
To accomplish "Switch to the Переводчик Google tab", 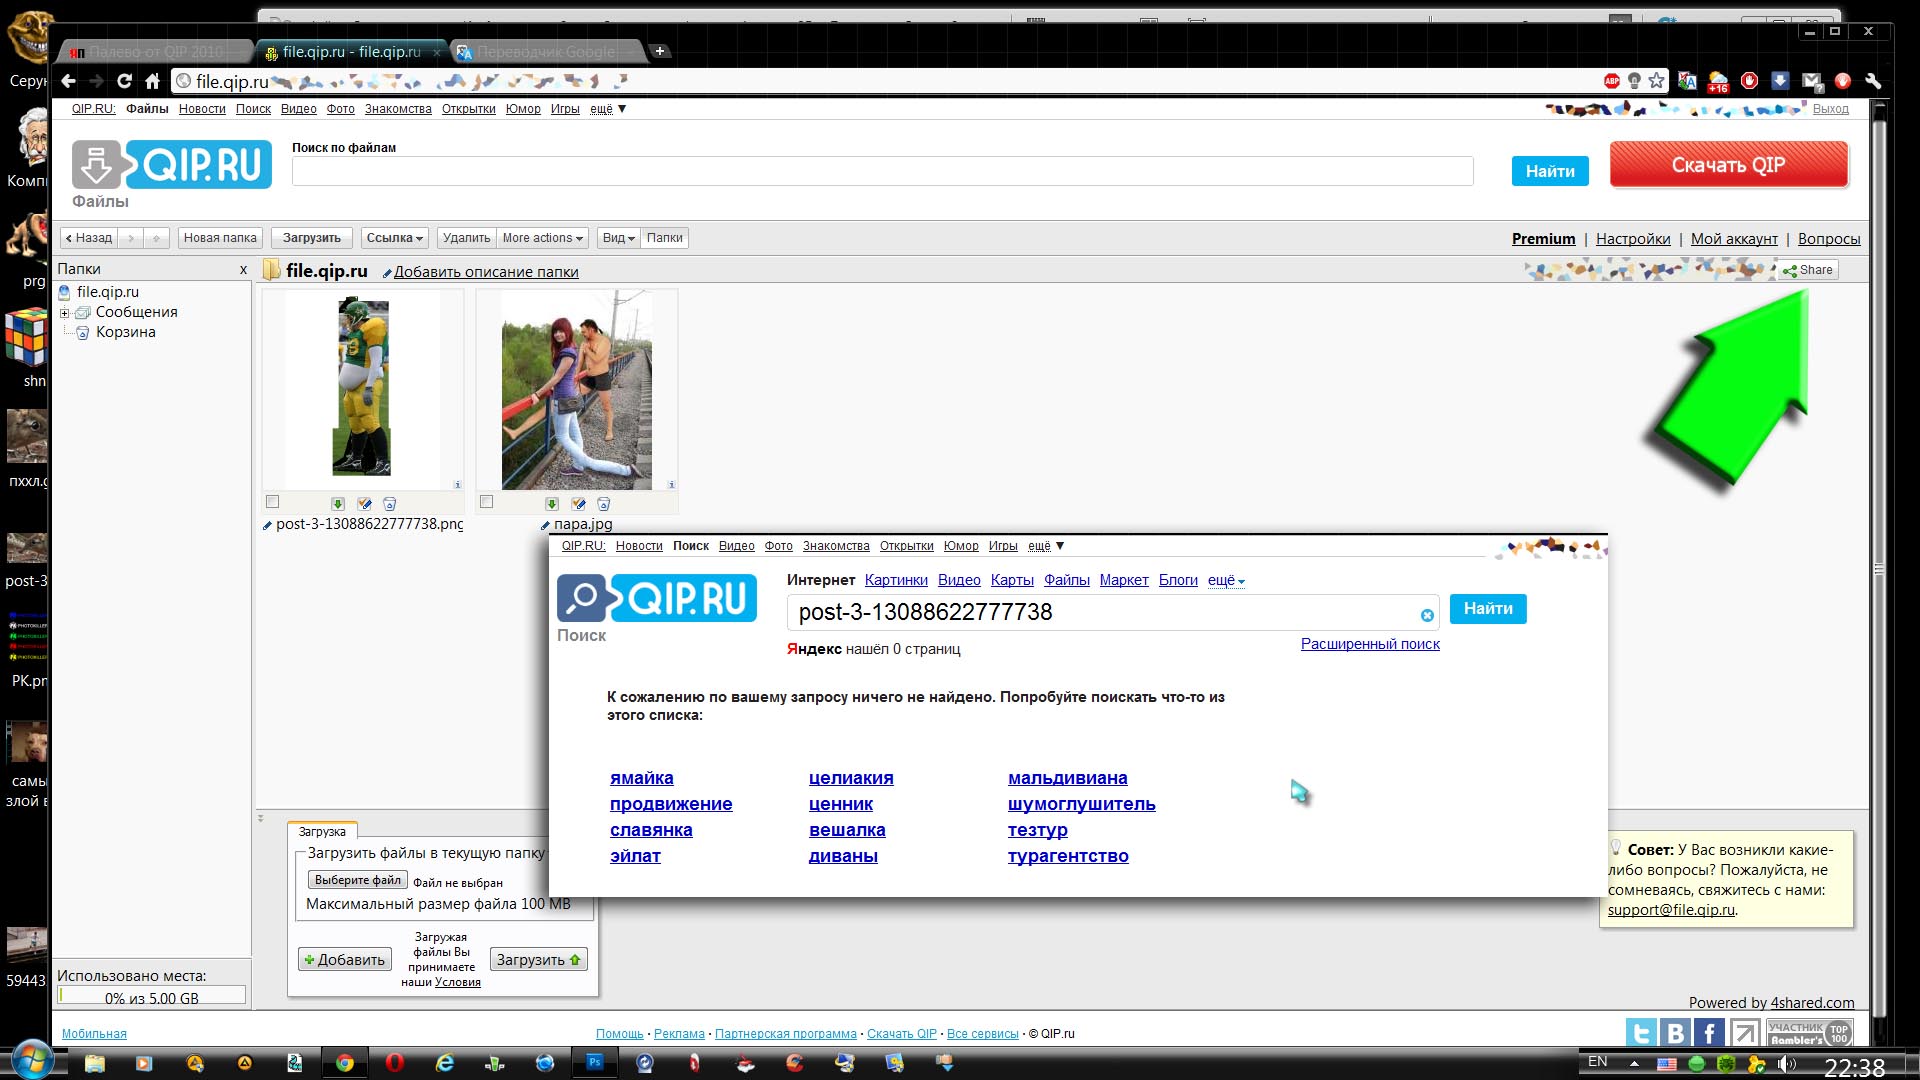I will (x=546, y=51).
